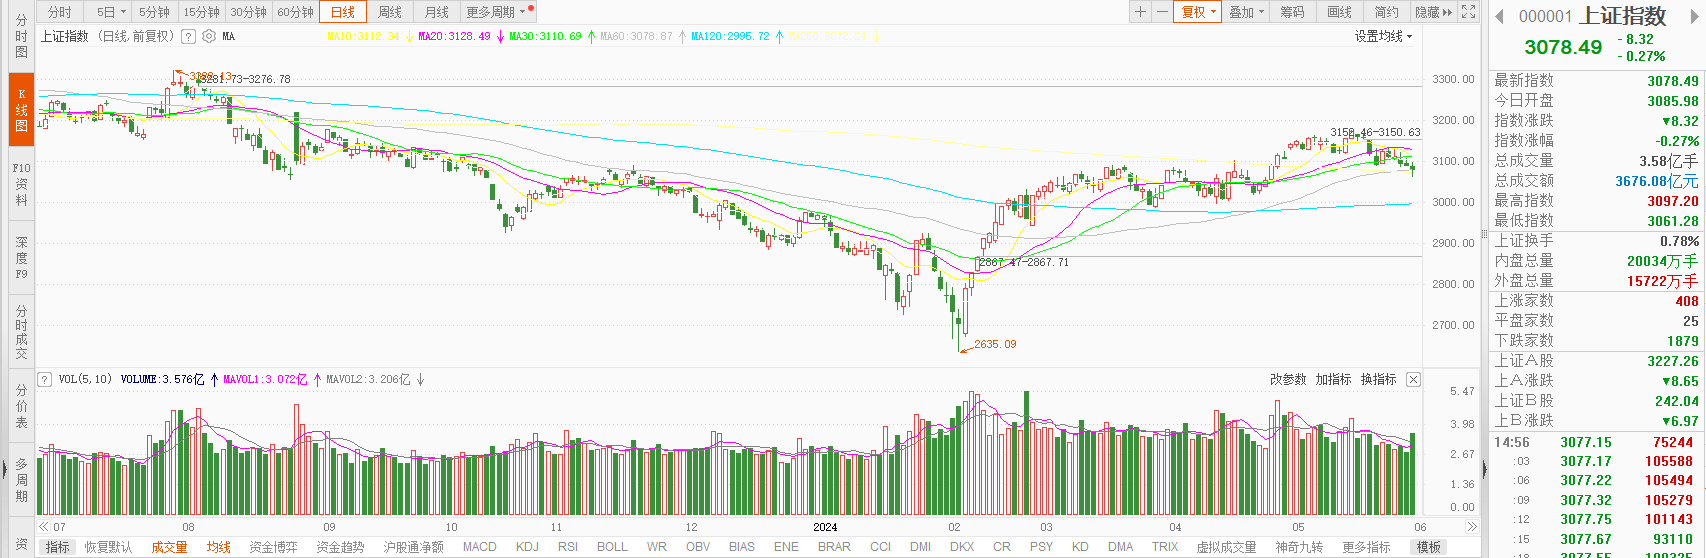This screenshot has width=1706, height=558.
Task: Switch to 简约 simple mode
Action: [1386, 12]
